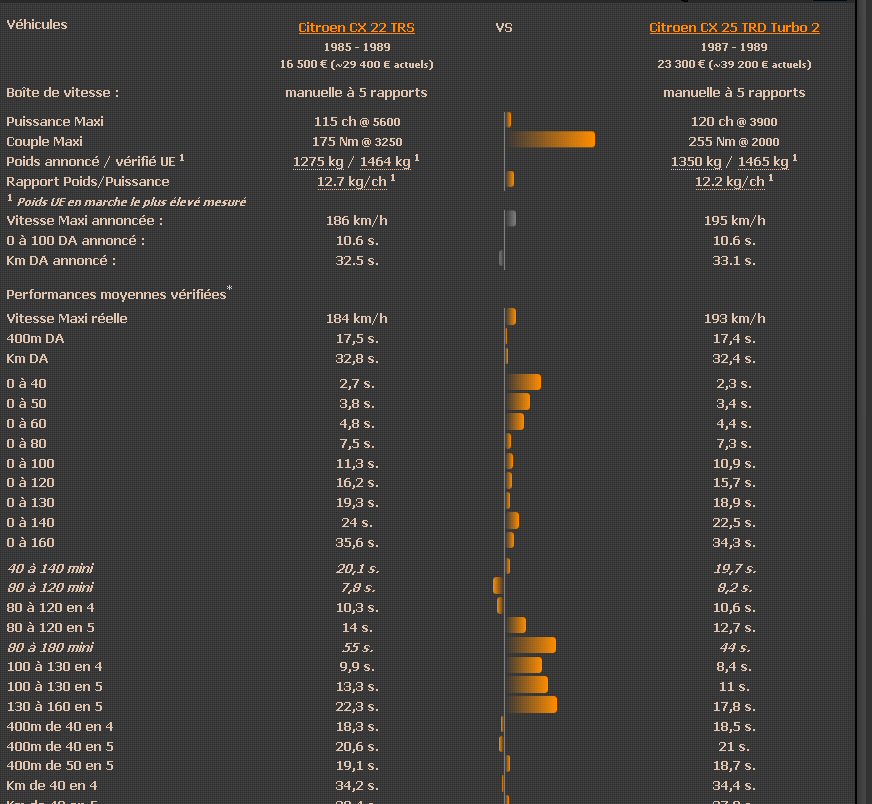Viewport: 872px width, 804px height.
Task: Click the orange Couple Maxi comparison bar
Action: click(550, 140)
